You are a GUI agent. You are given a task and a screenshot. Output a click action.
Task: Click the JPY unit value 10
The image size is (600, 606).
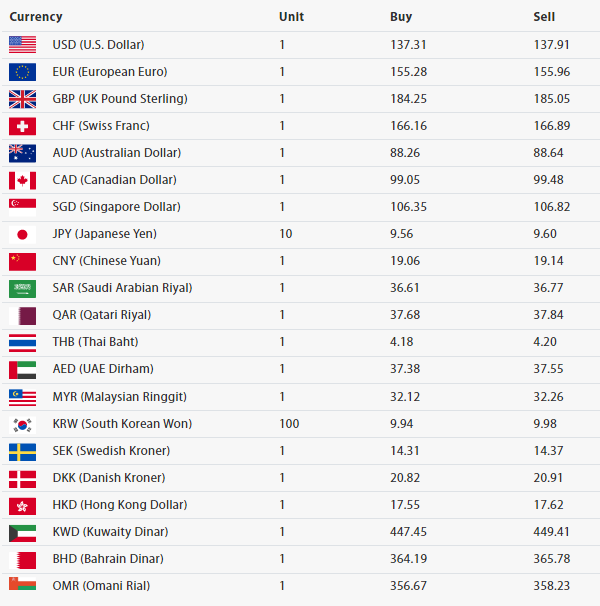(286, 234)
